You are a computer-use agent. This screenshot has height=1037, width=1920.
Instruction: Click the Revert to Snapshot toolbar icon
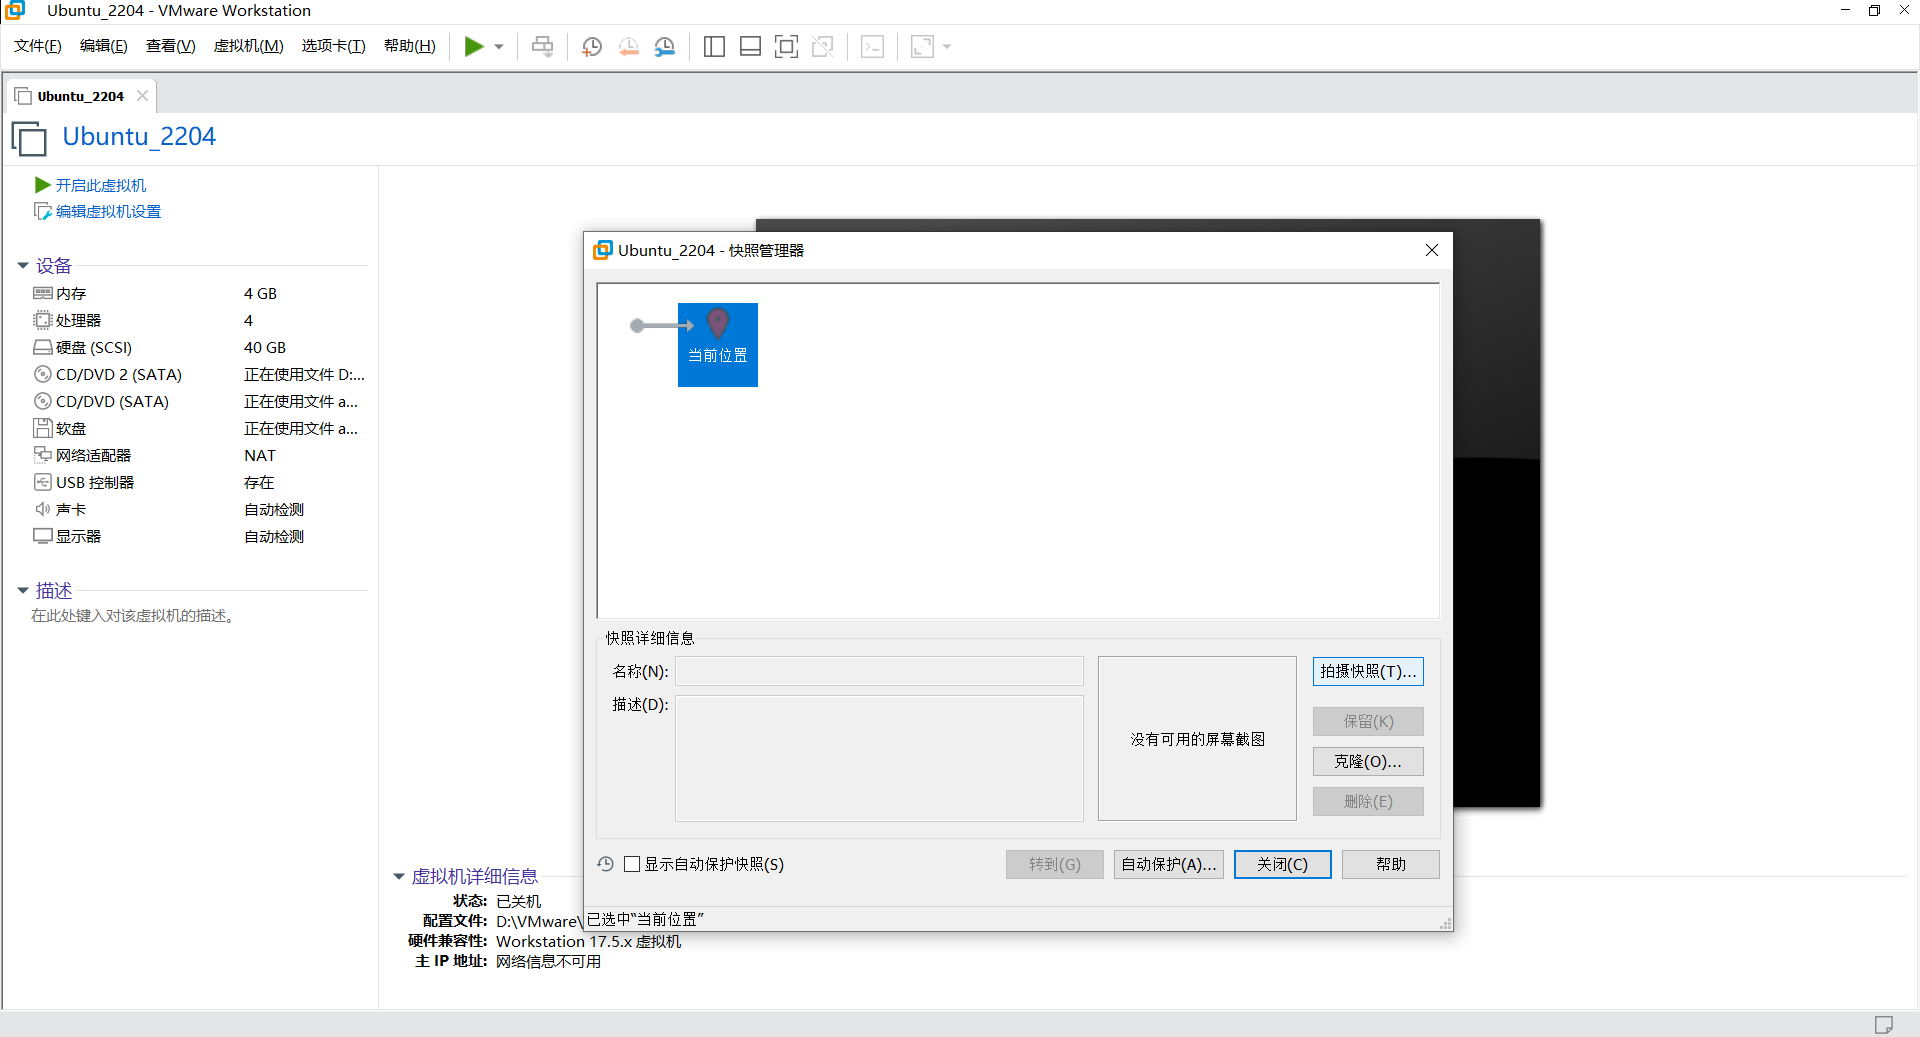[x=629, y=46]
